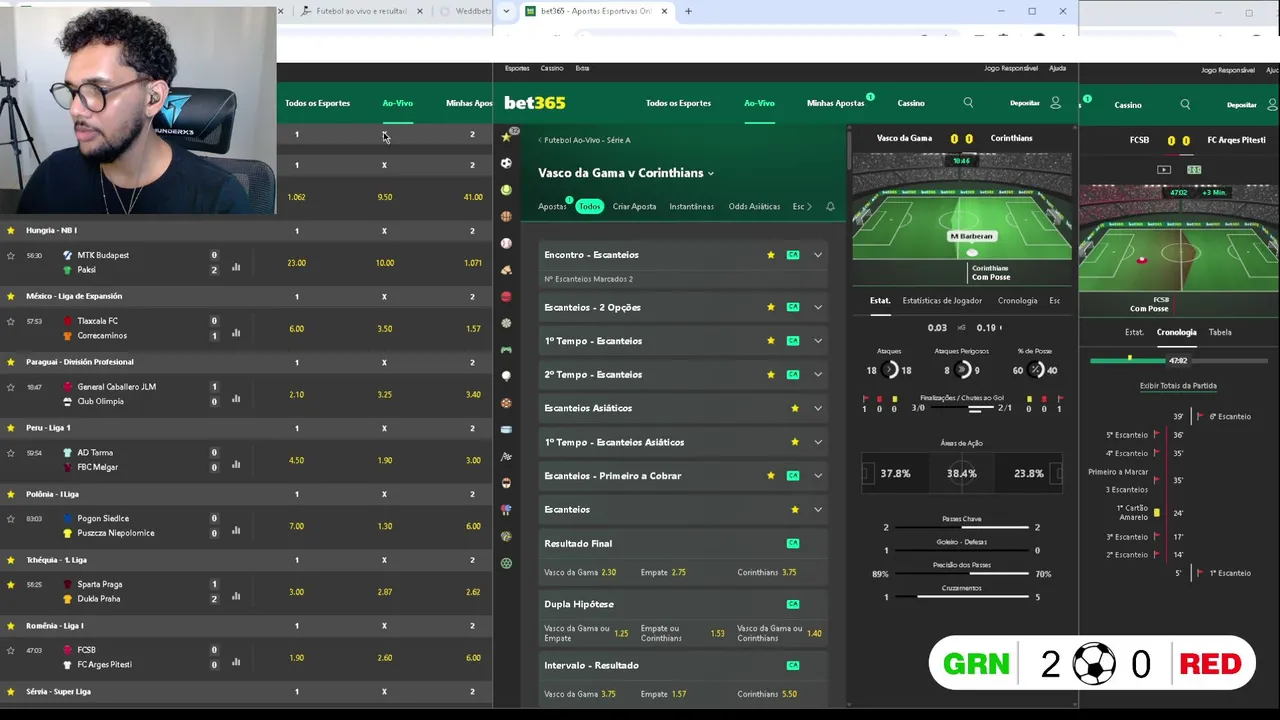Expand the Escanteios - 2 Opções chevron
The height and width of the screenshot is (720, 1280).
point(818,307)
